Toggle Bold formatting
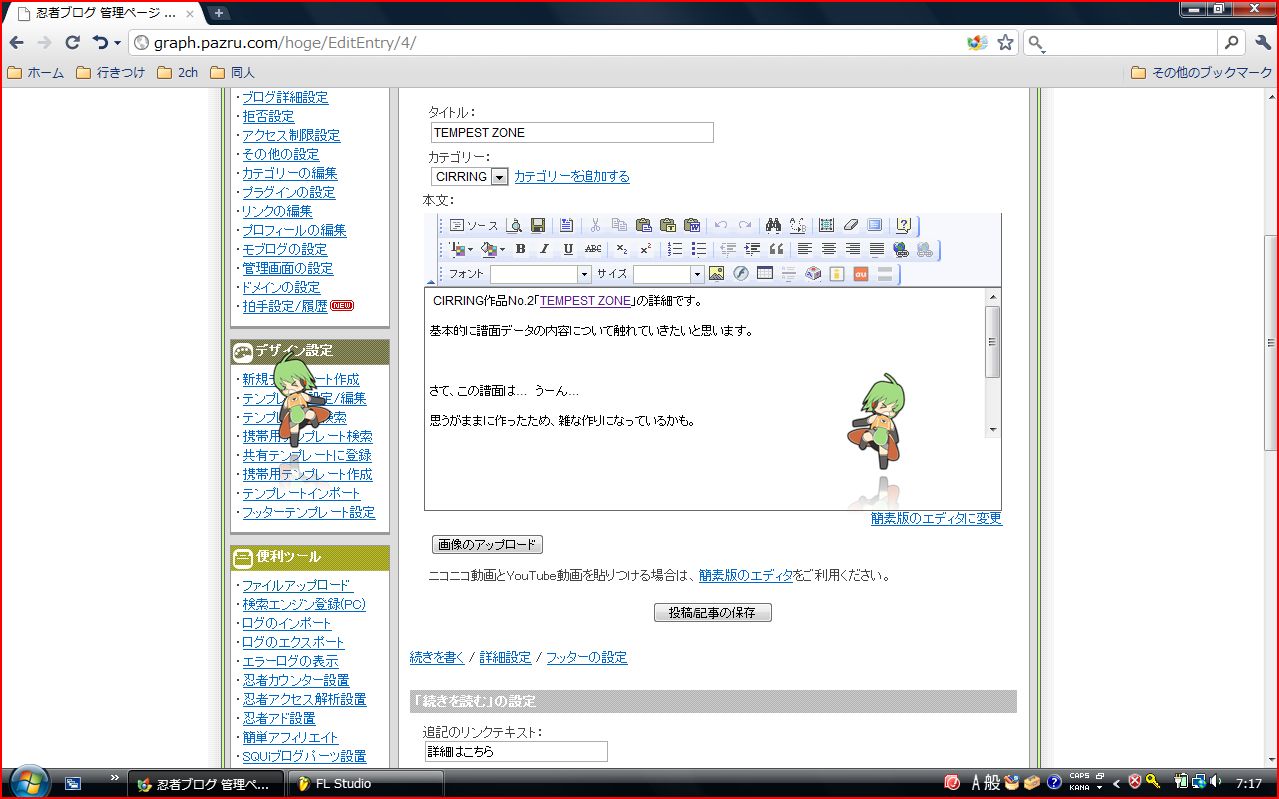The height and width of the screenshot is (799, 1279). click(520, 249)
